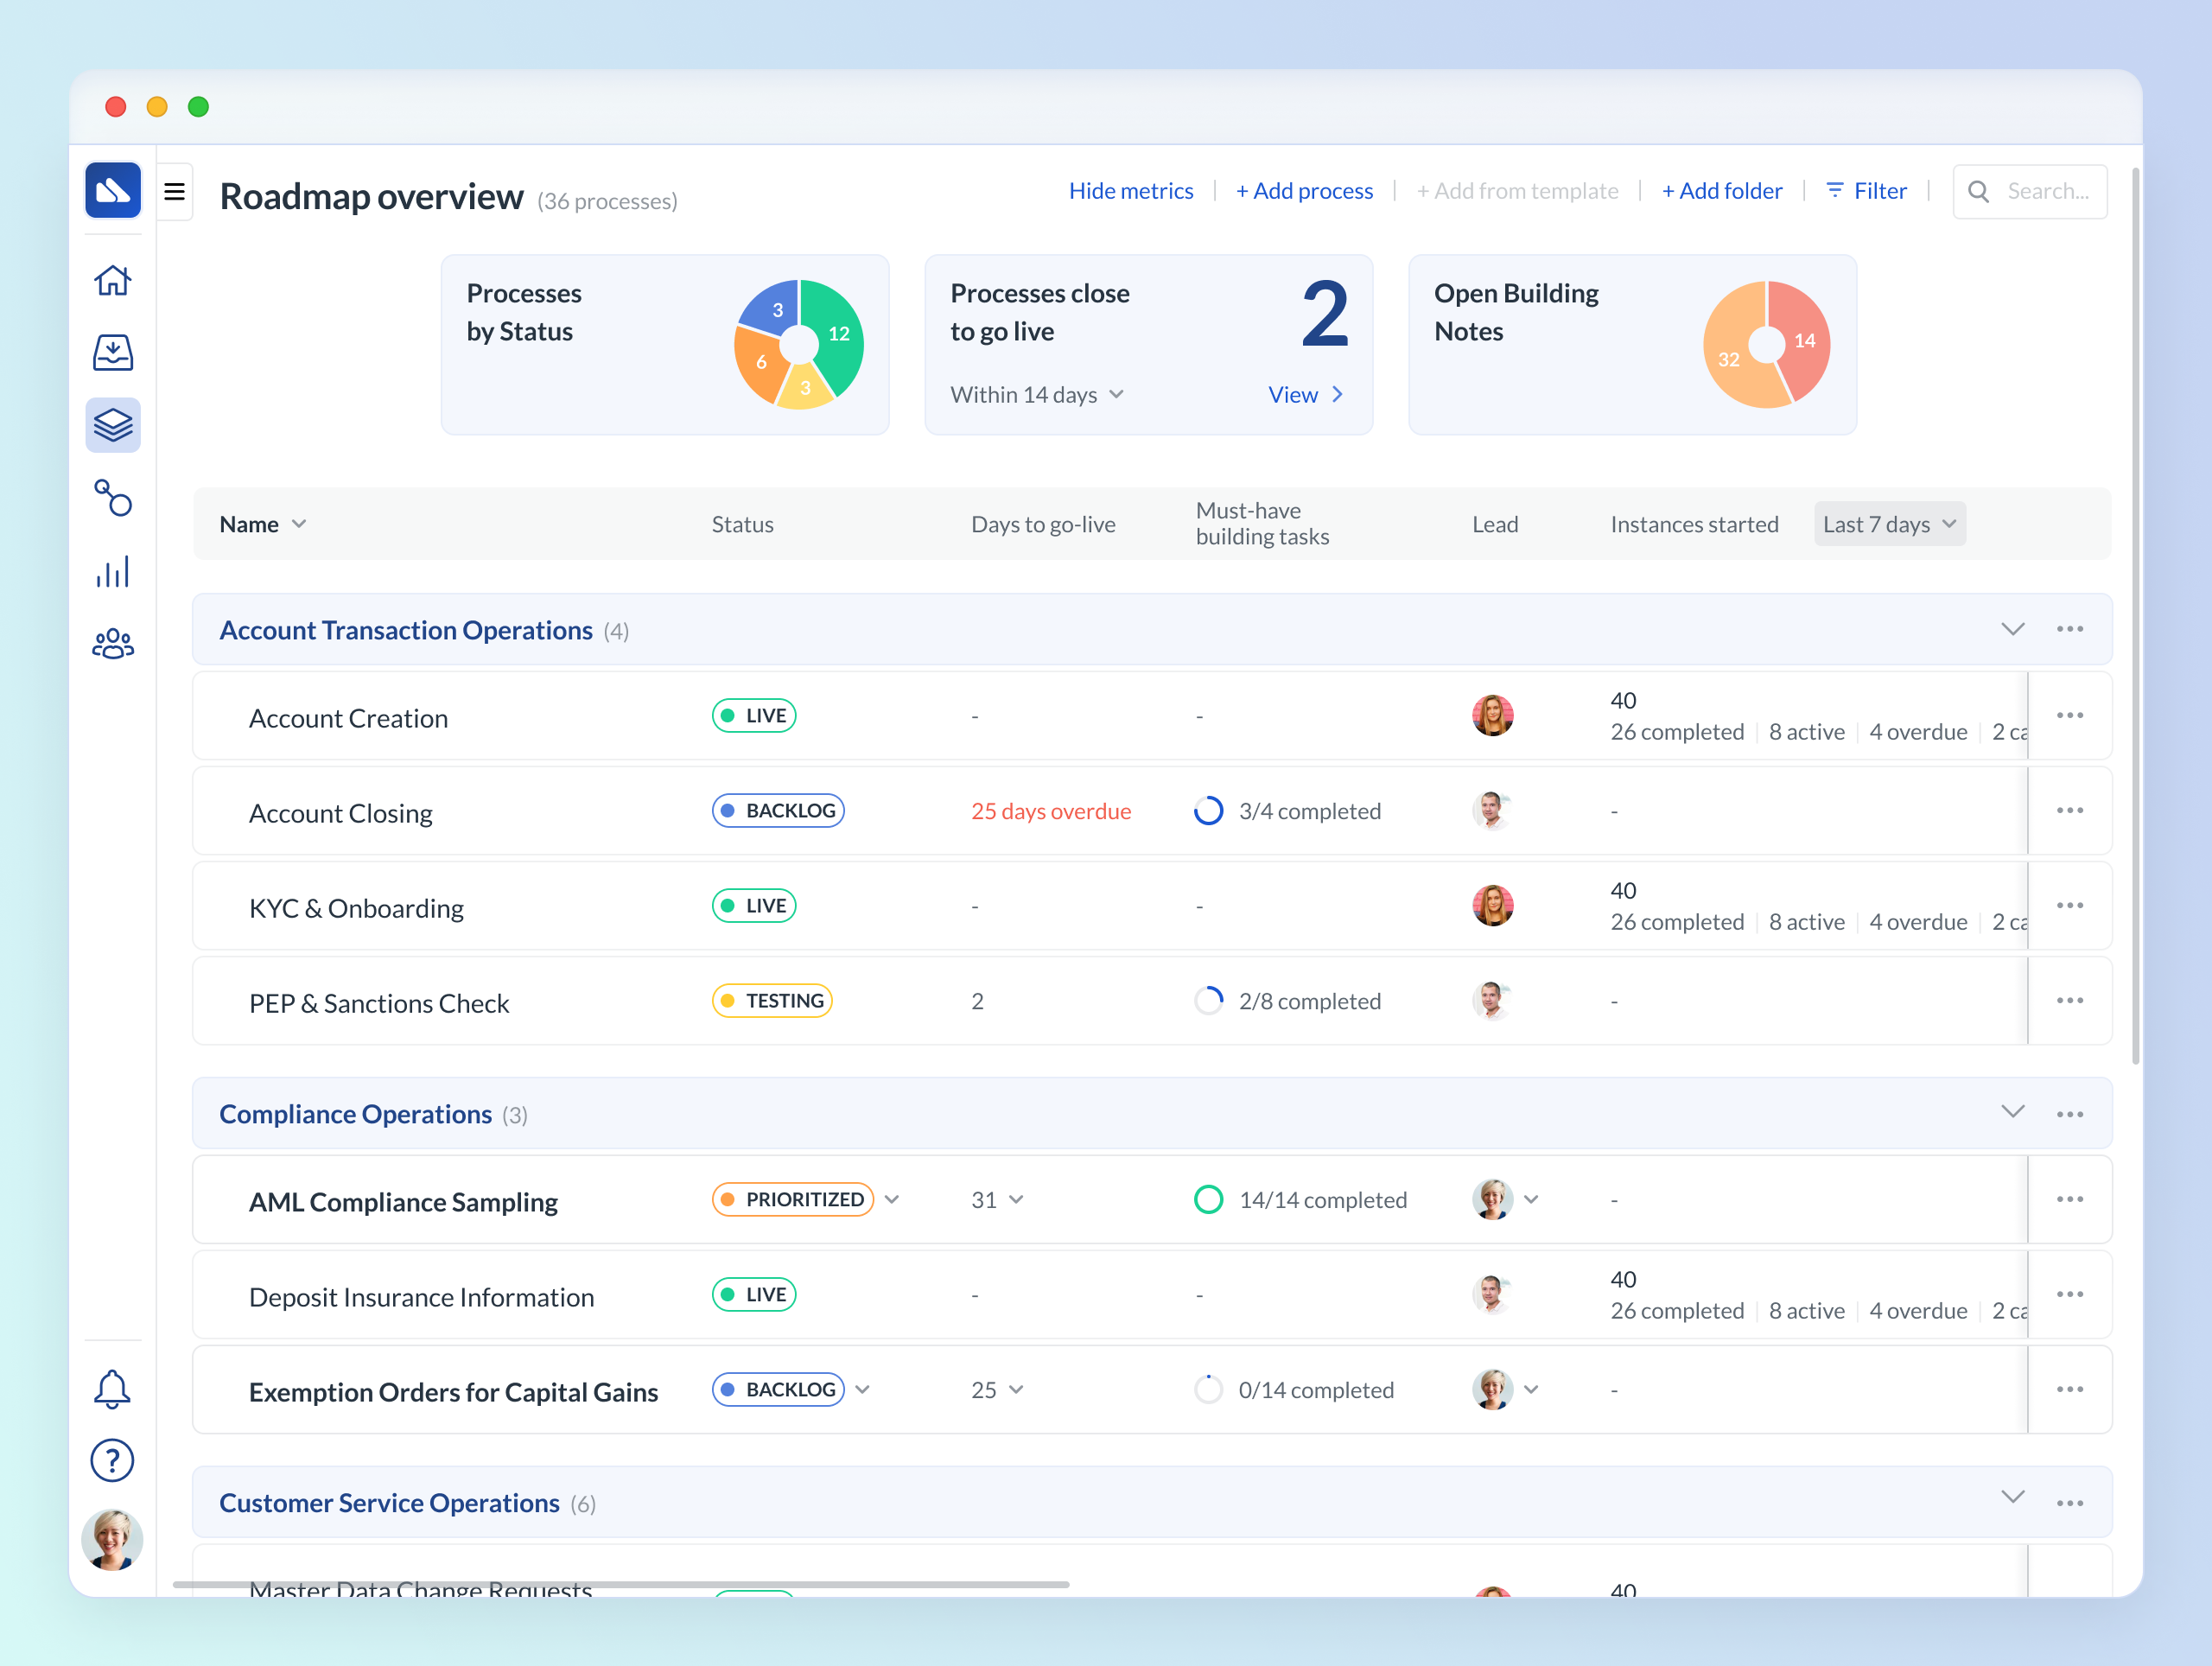Click the 2/8 completed progress ring for PEP & Sanctions Check
Viewport: 2212px width, 1666px height.
pyautogui.click(x=1208, y=1000)
